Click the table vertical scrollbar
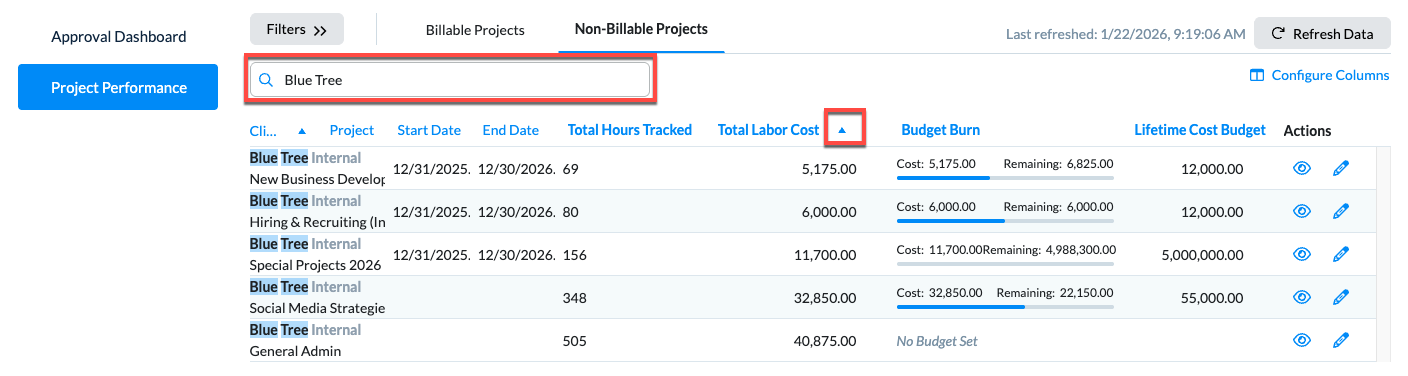This screenshot has height=376, width=1408. [1384, 254]
